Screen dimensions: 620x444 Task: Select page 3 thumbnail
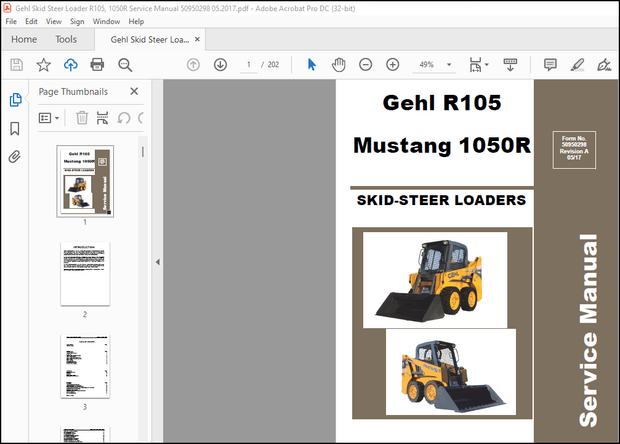point(85,366)
